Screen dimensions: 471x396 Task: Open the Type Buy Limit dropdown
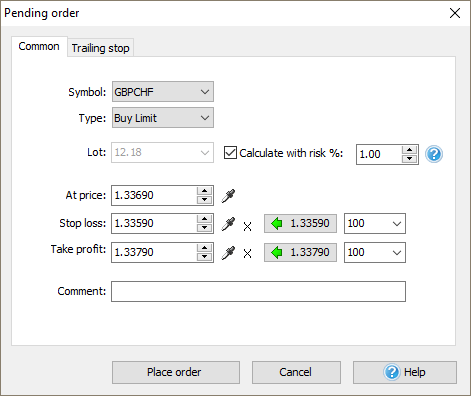[x=163, y=118]
